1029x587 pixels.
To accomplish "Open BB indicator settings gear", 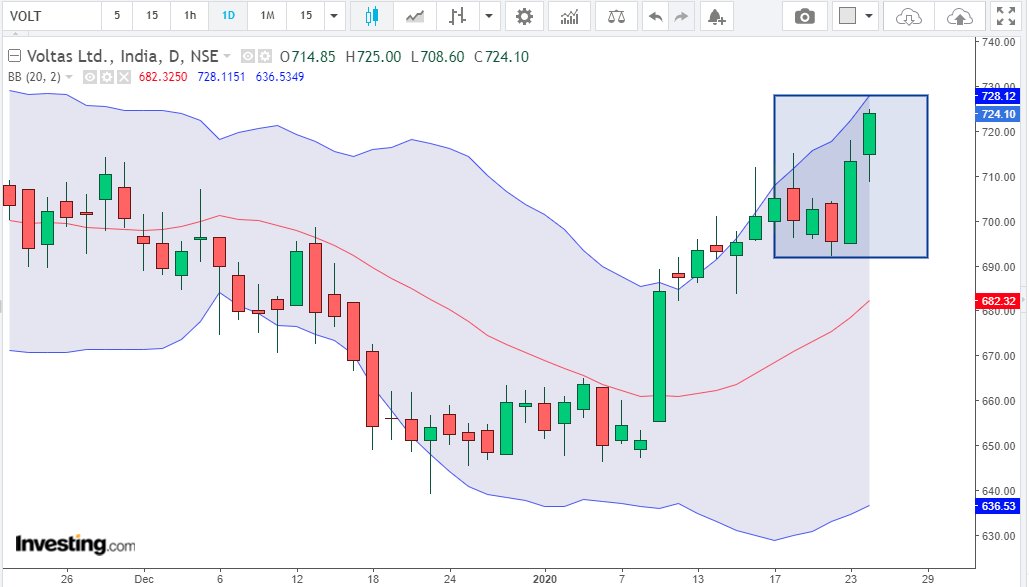I will [106, 77].
